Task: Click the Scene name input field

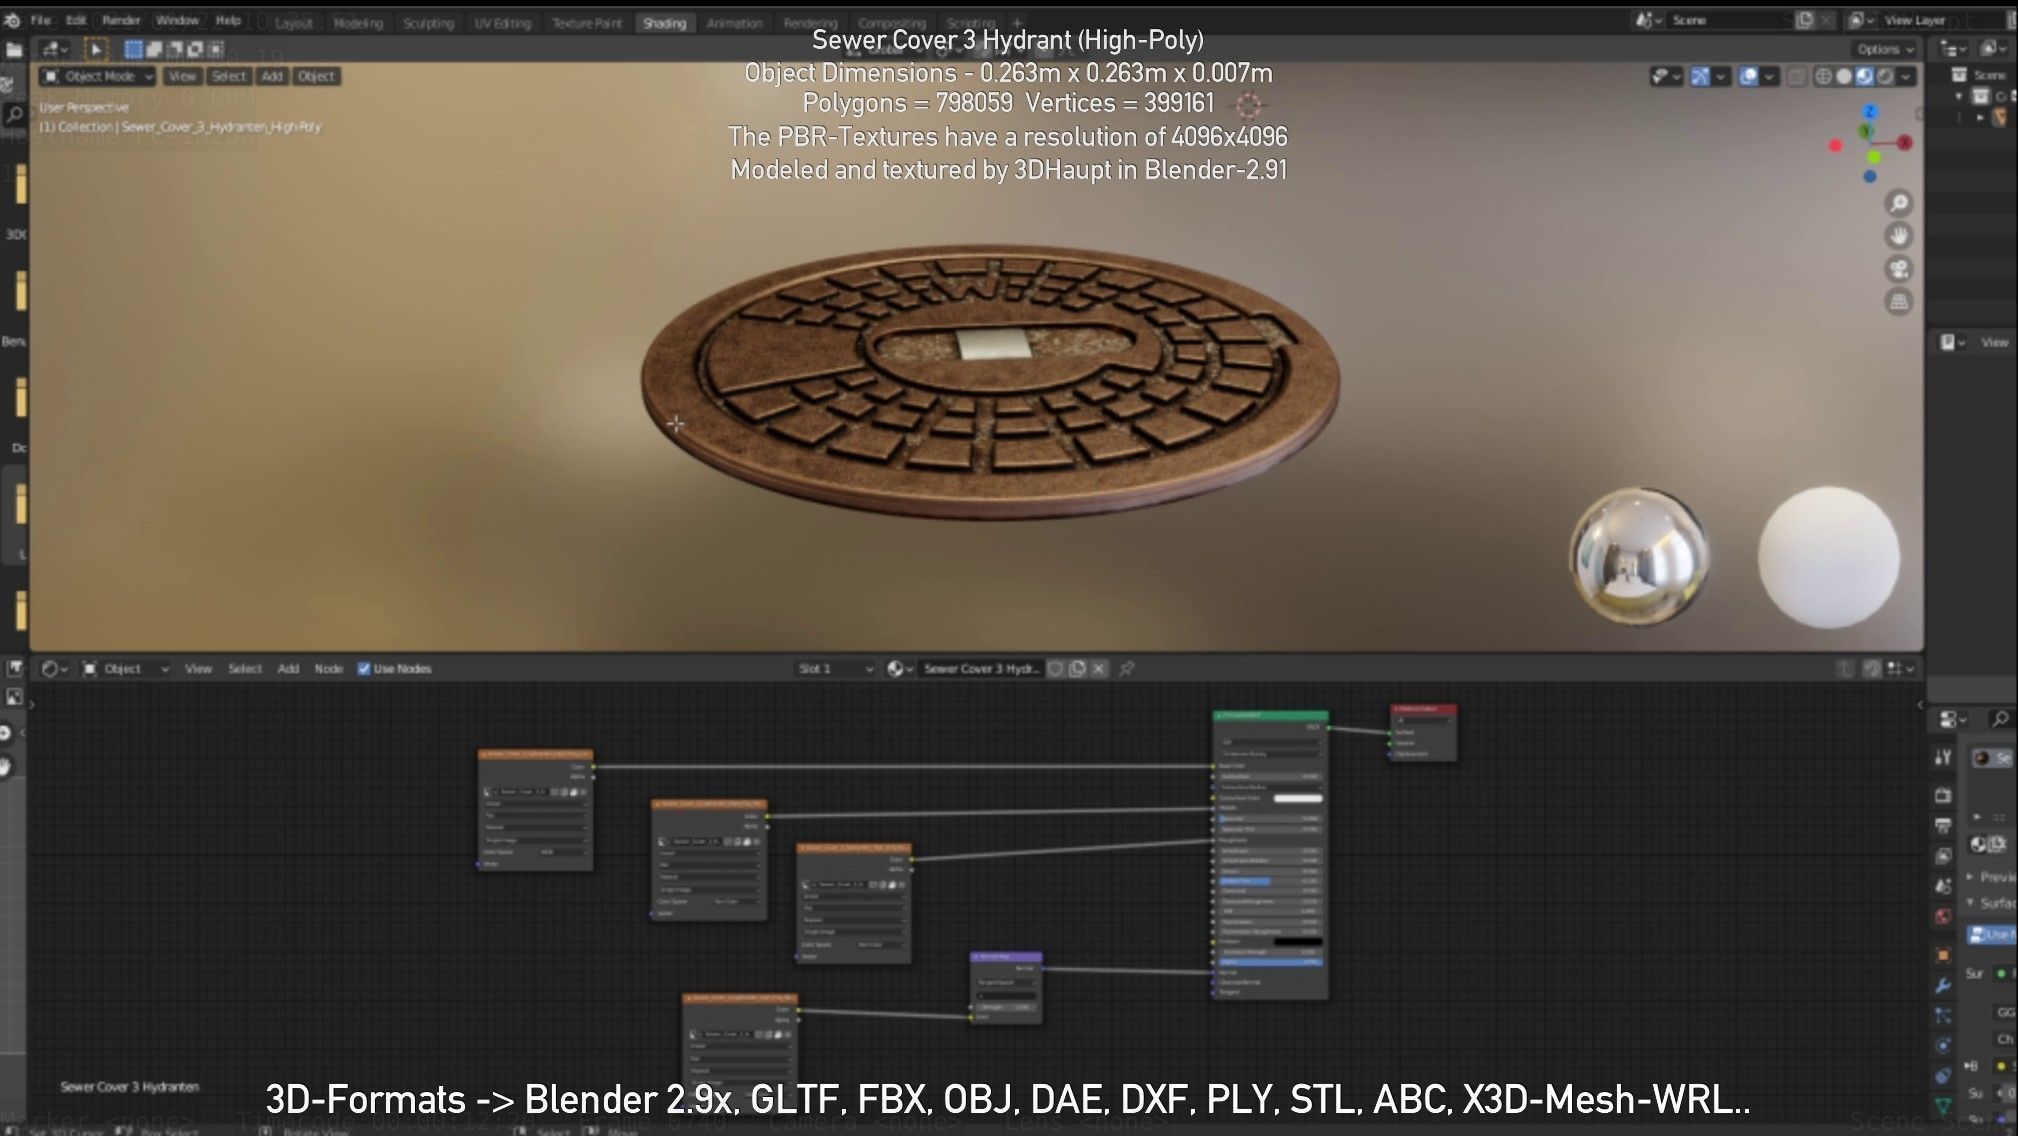Action: tap(1729, 20)
